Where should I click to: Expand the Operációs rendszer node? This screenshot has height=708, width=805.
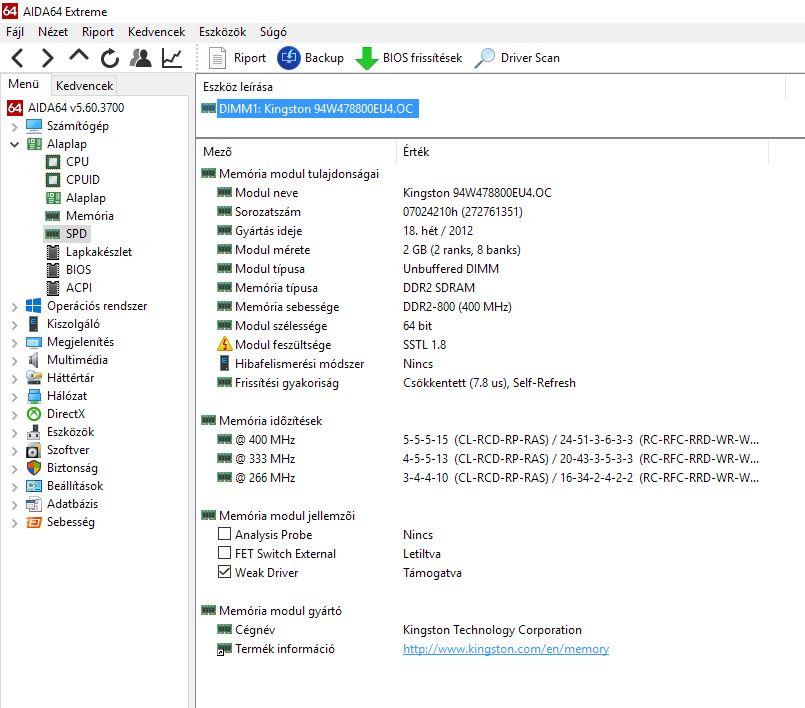click(x=14, y=307)
